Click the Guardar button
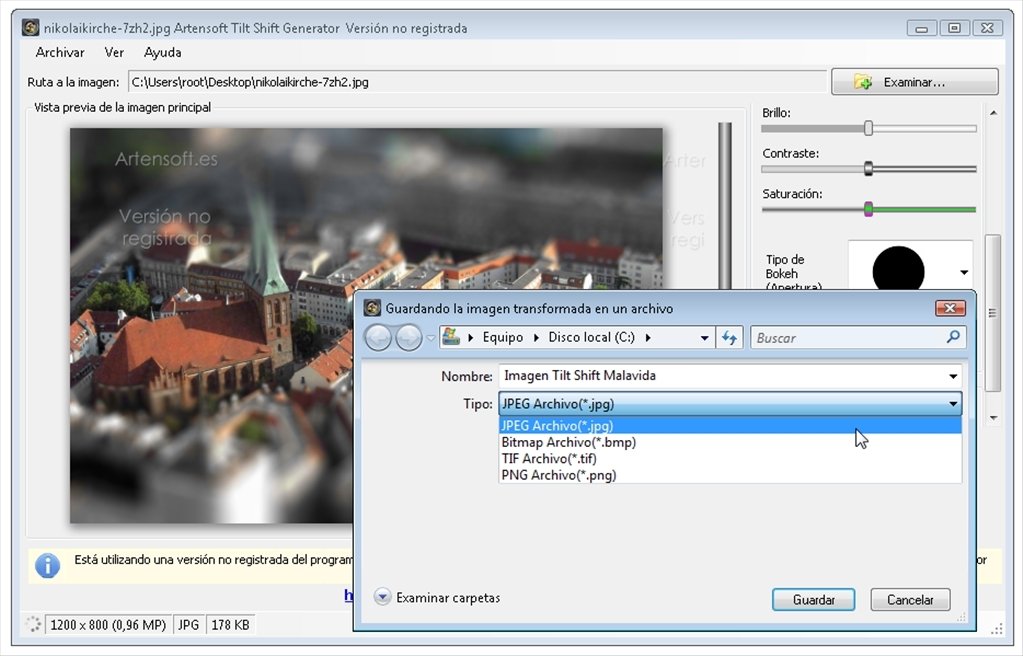 click(813, 599)
